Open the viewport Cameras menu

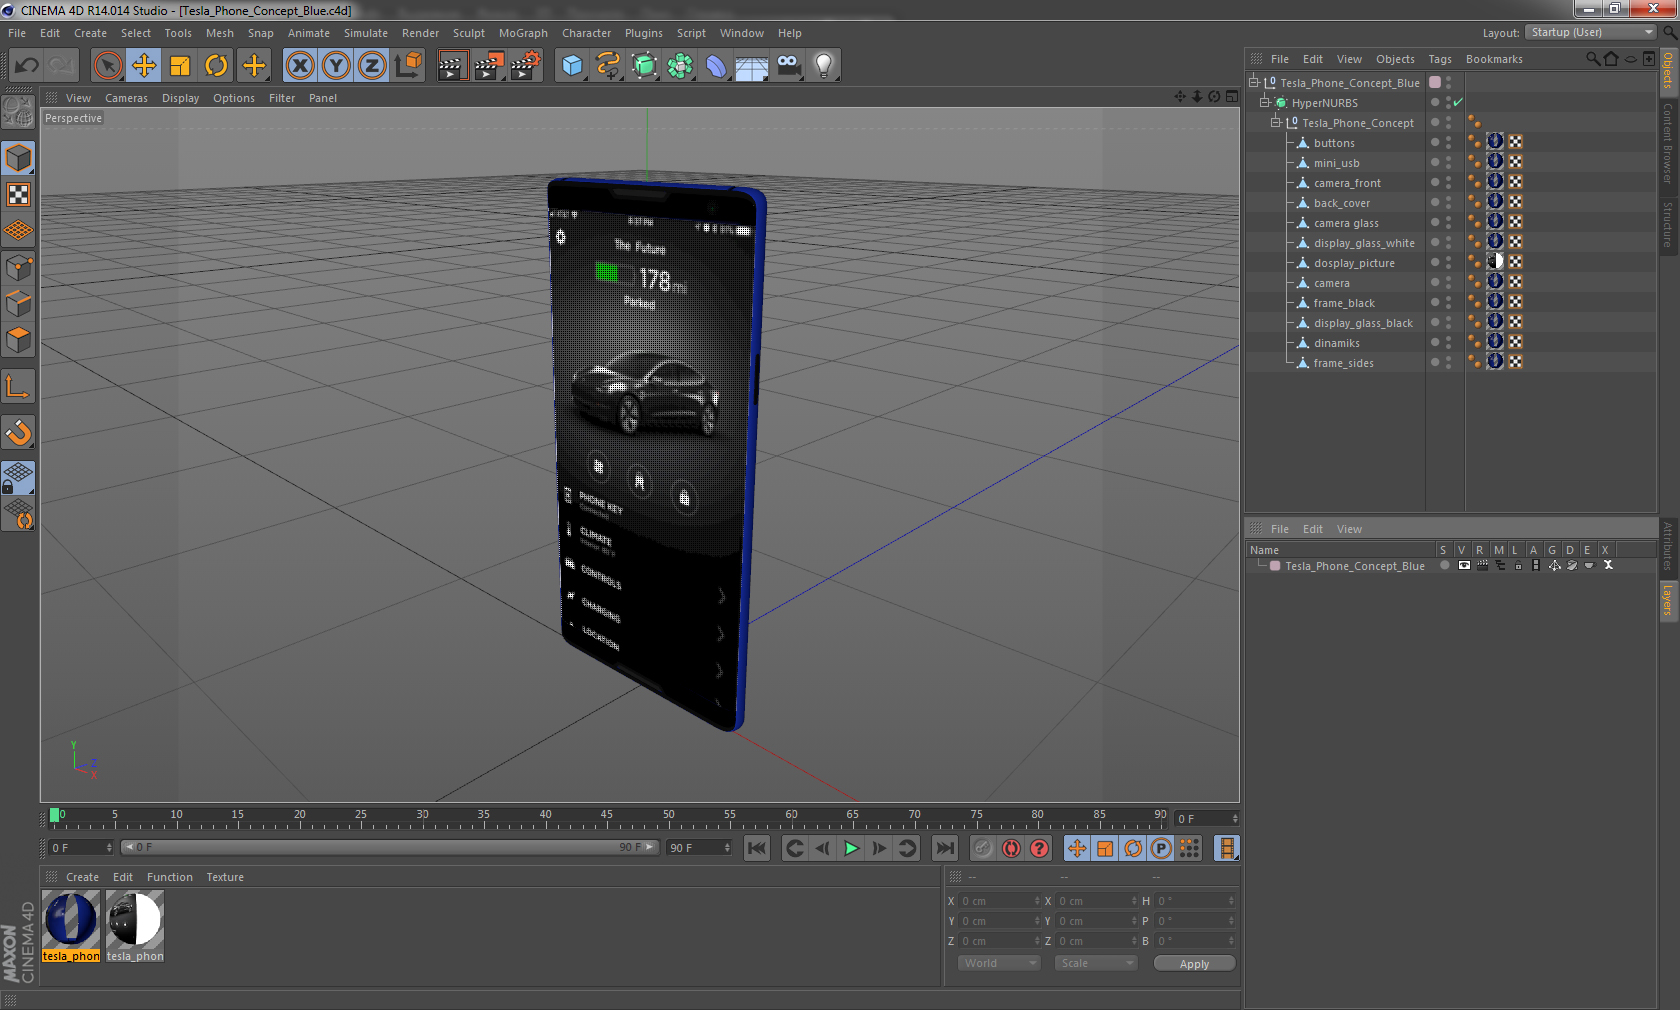(126, 98)
